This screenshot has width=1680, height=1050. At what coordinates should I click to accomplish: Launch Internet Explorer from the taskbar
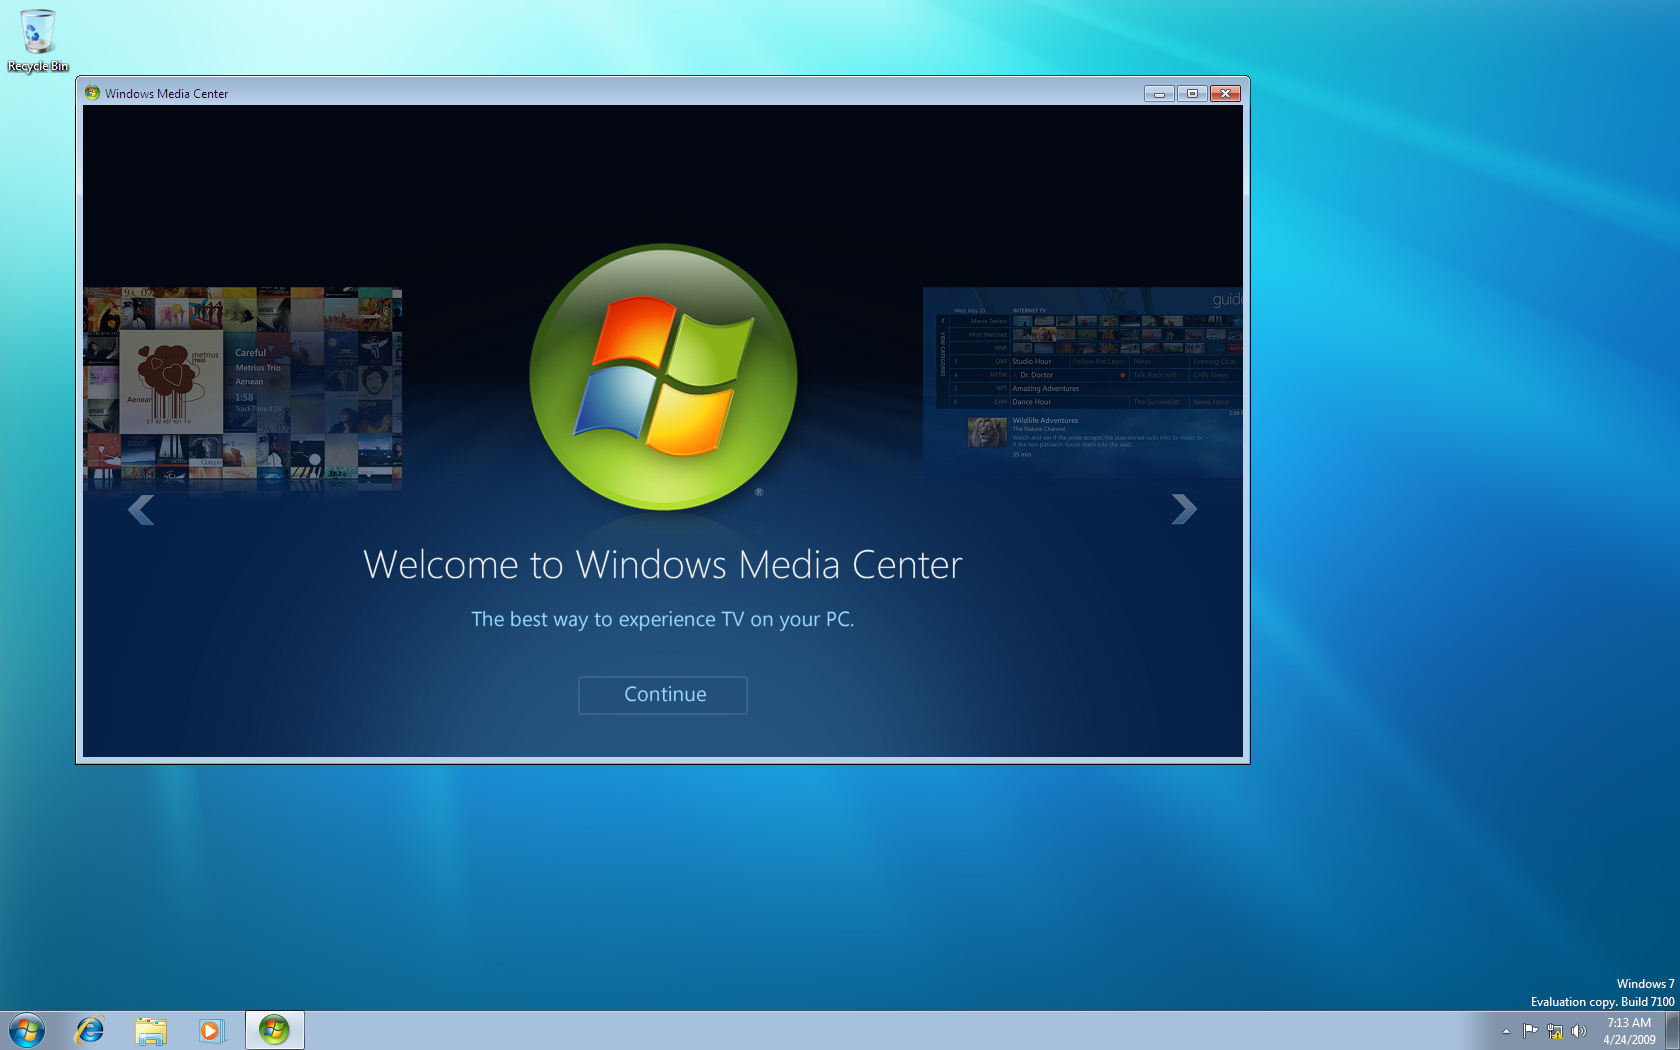[90, 1029]
